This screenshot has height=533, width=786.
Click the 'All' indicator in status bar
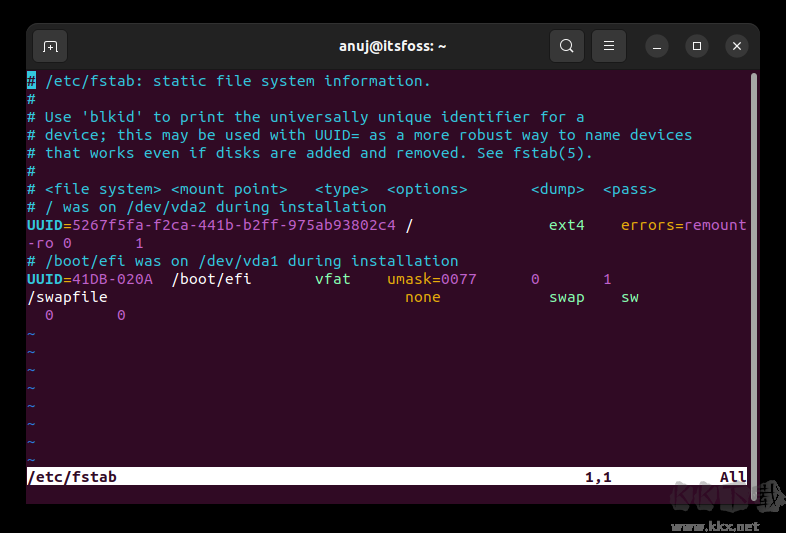pyautogui.click(x=733, y=477)
